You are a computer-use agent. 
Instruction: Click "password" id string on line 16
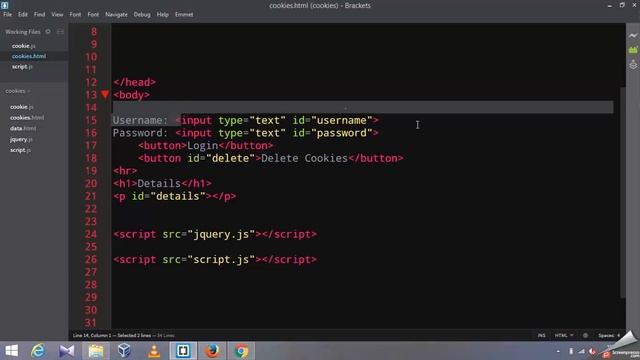pos(341,133)
